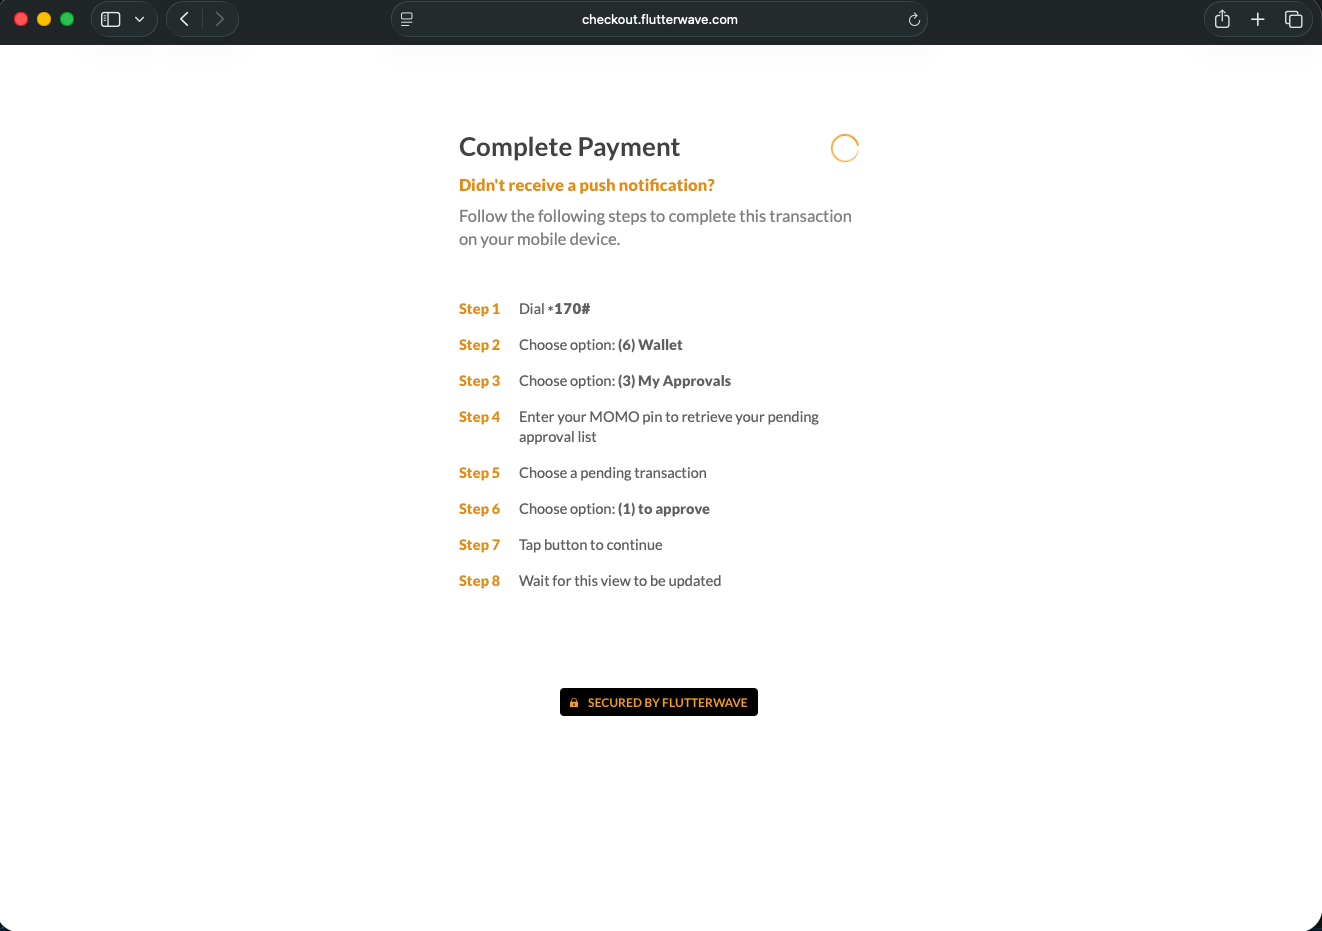
Task: Show the tab overview icon
Action: [1293, 19]
